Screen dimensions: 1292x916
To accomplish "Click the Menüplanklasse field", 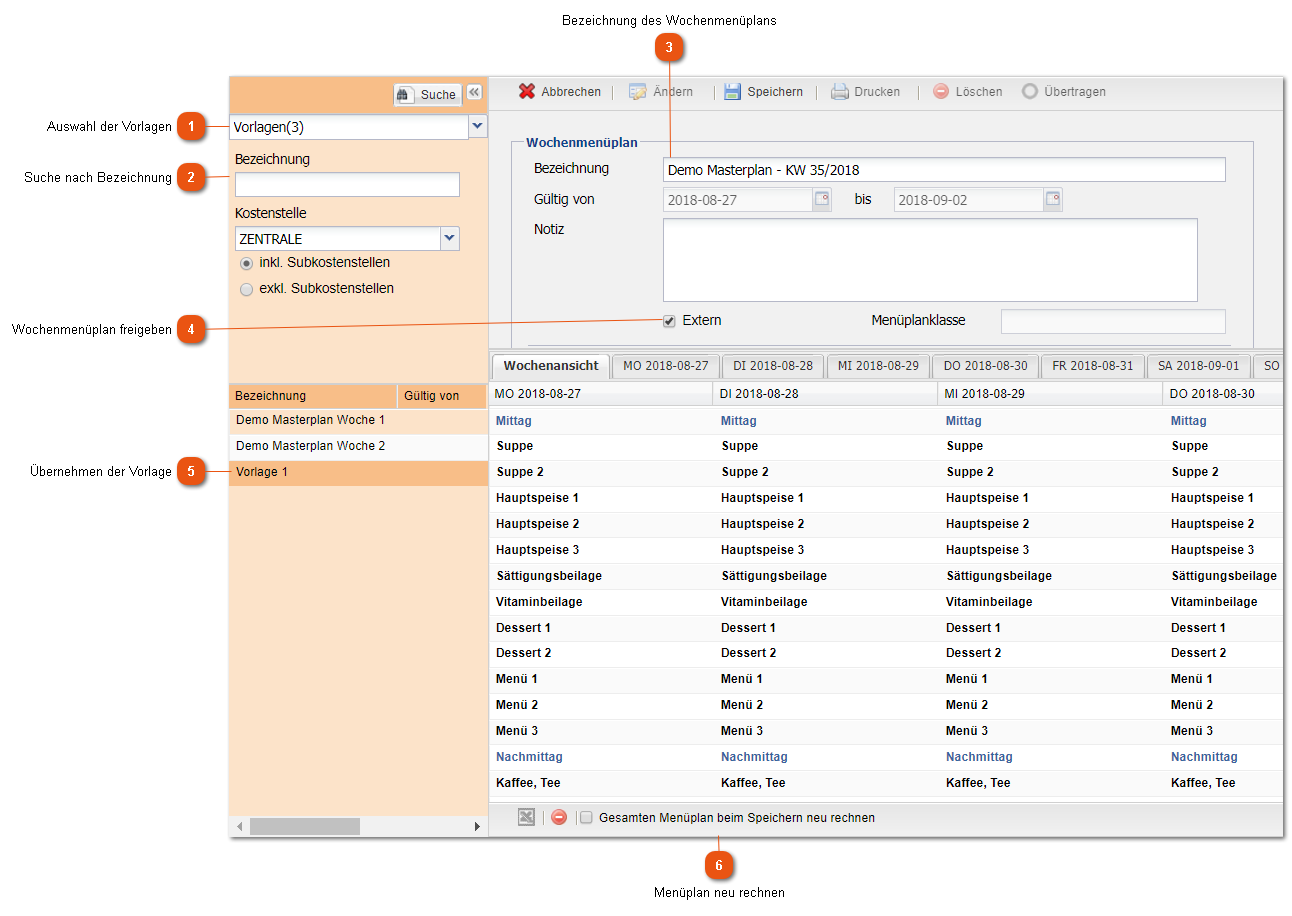I will coord(1113,321).
